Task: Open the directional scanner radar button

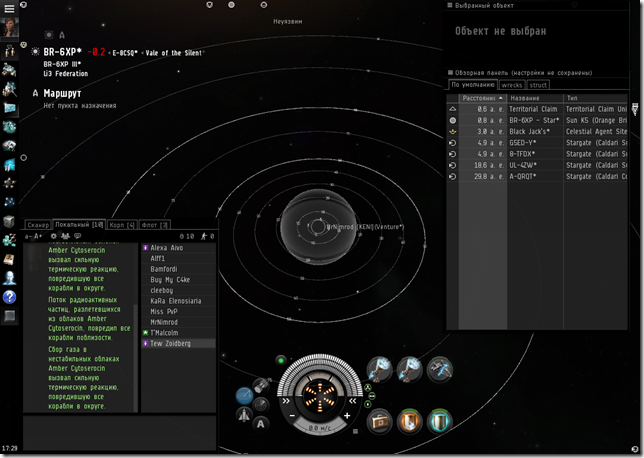Action: point(260,405)
